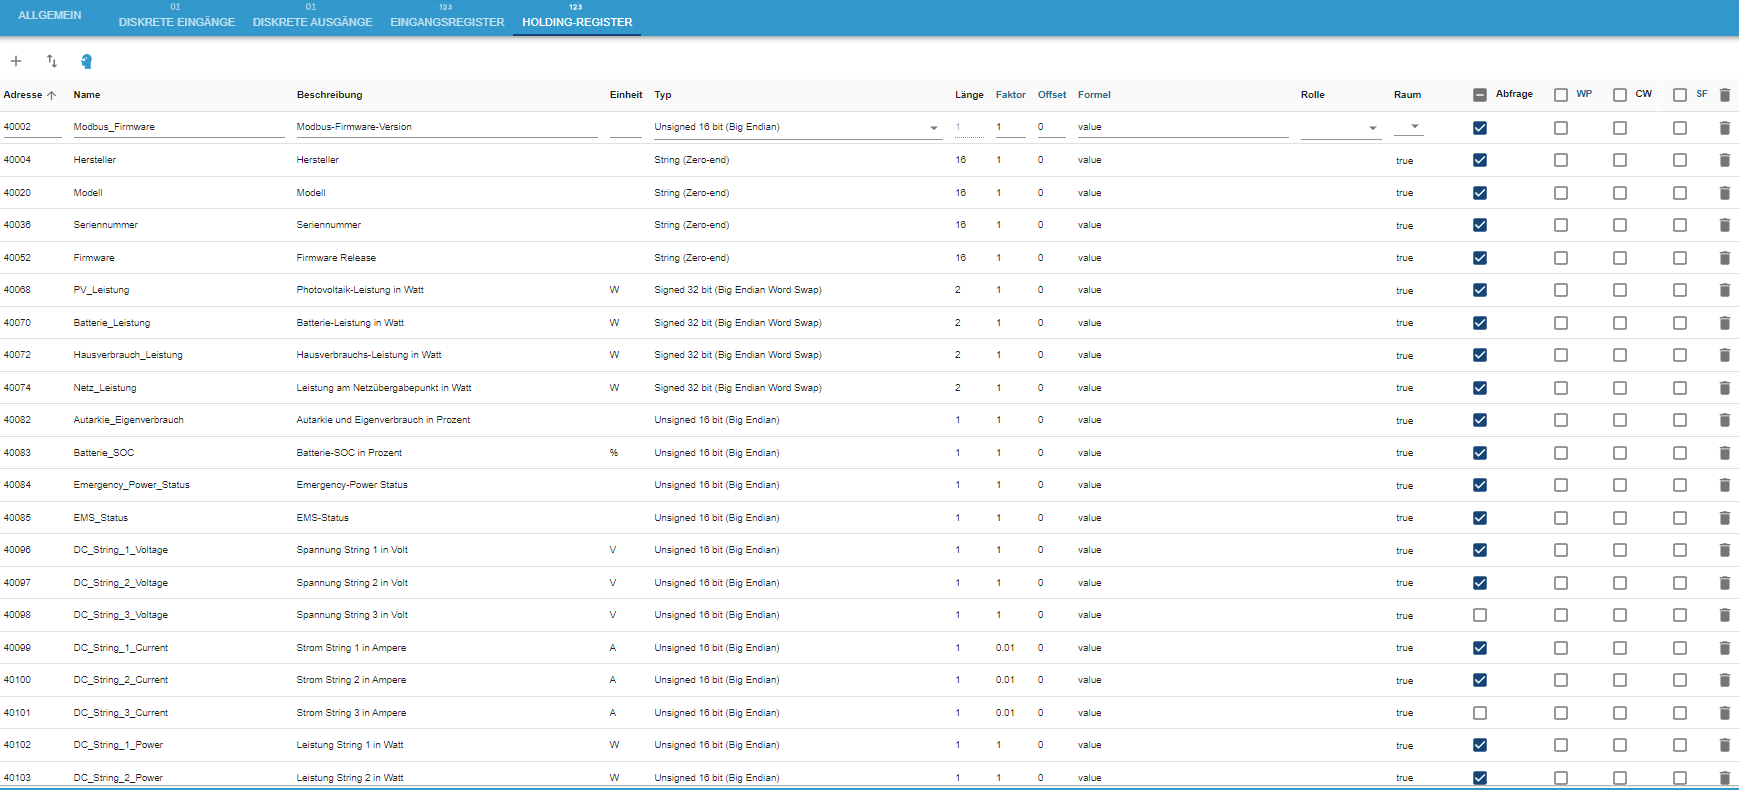Viewport: 1739px width, 790px height.
Task: Enable Abfrage for DC_String_3_Voltage
Action: 1480,615
